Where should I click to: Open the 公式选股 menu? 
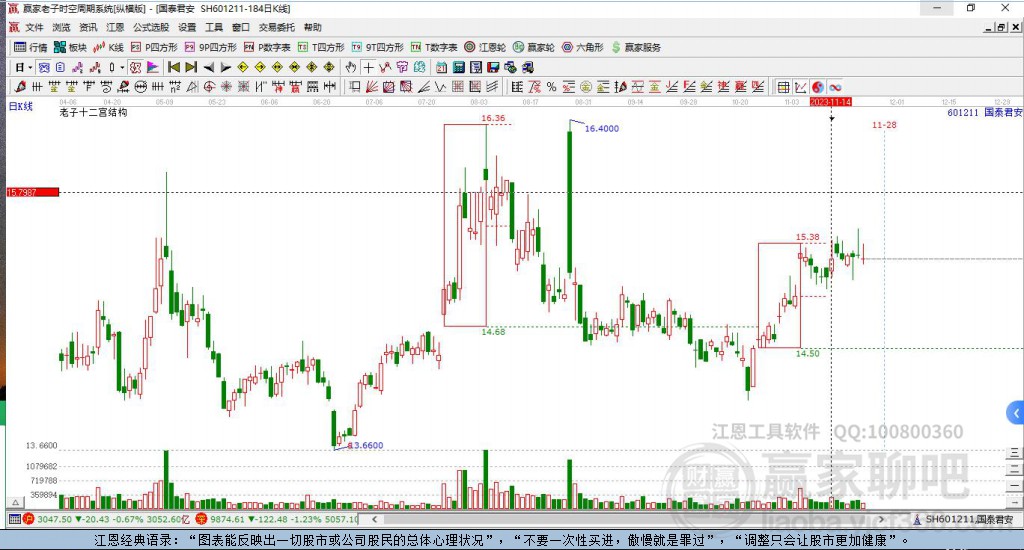tap(151, 27)
